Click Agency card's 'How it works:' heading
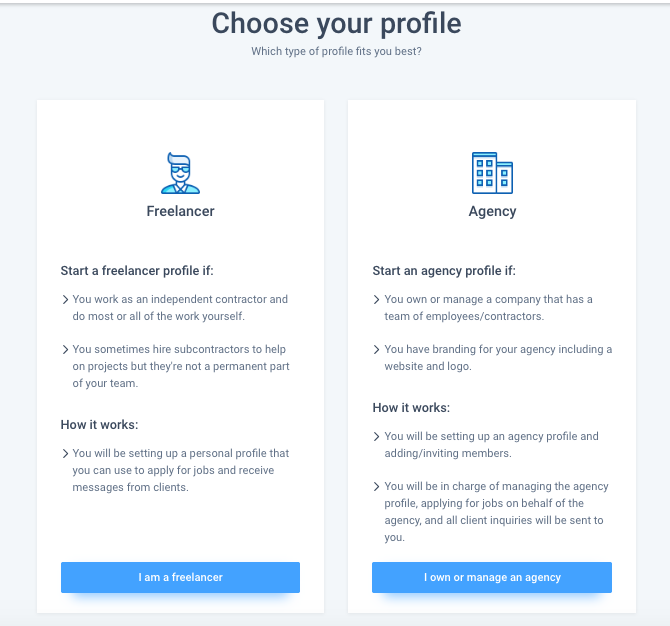 pyautogui.click(x=411, y=408)
